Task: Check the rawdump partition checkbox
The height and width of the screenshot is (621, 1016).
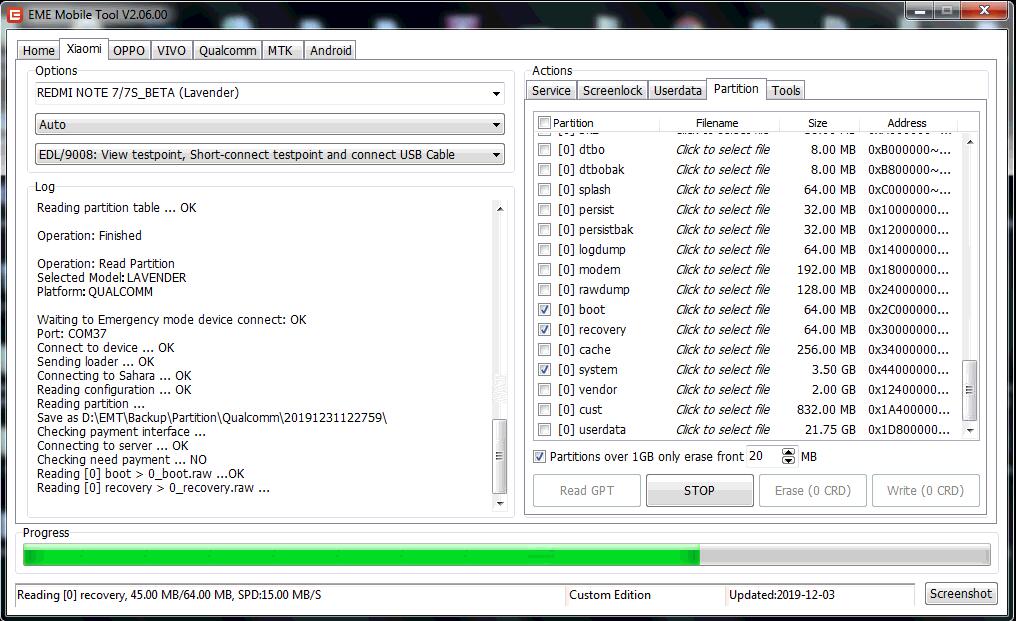Action: pyautogui.click(x=545, y=290)
